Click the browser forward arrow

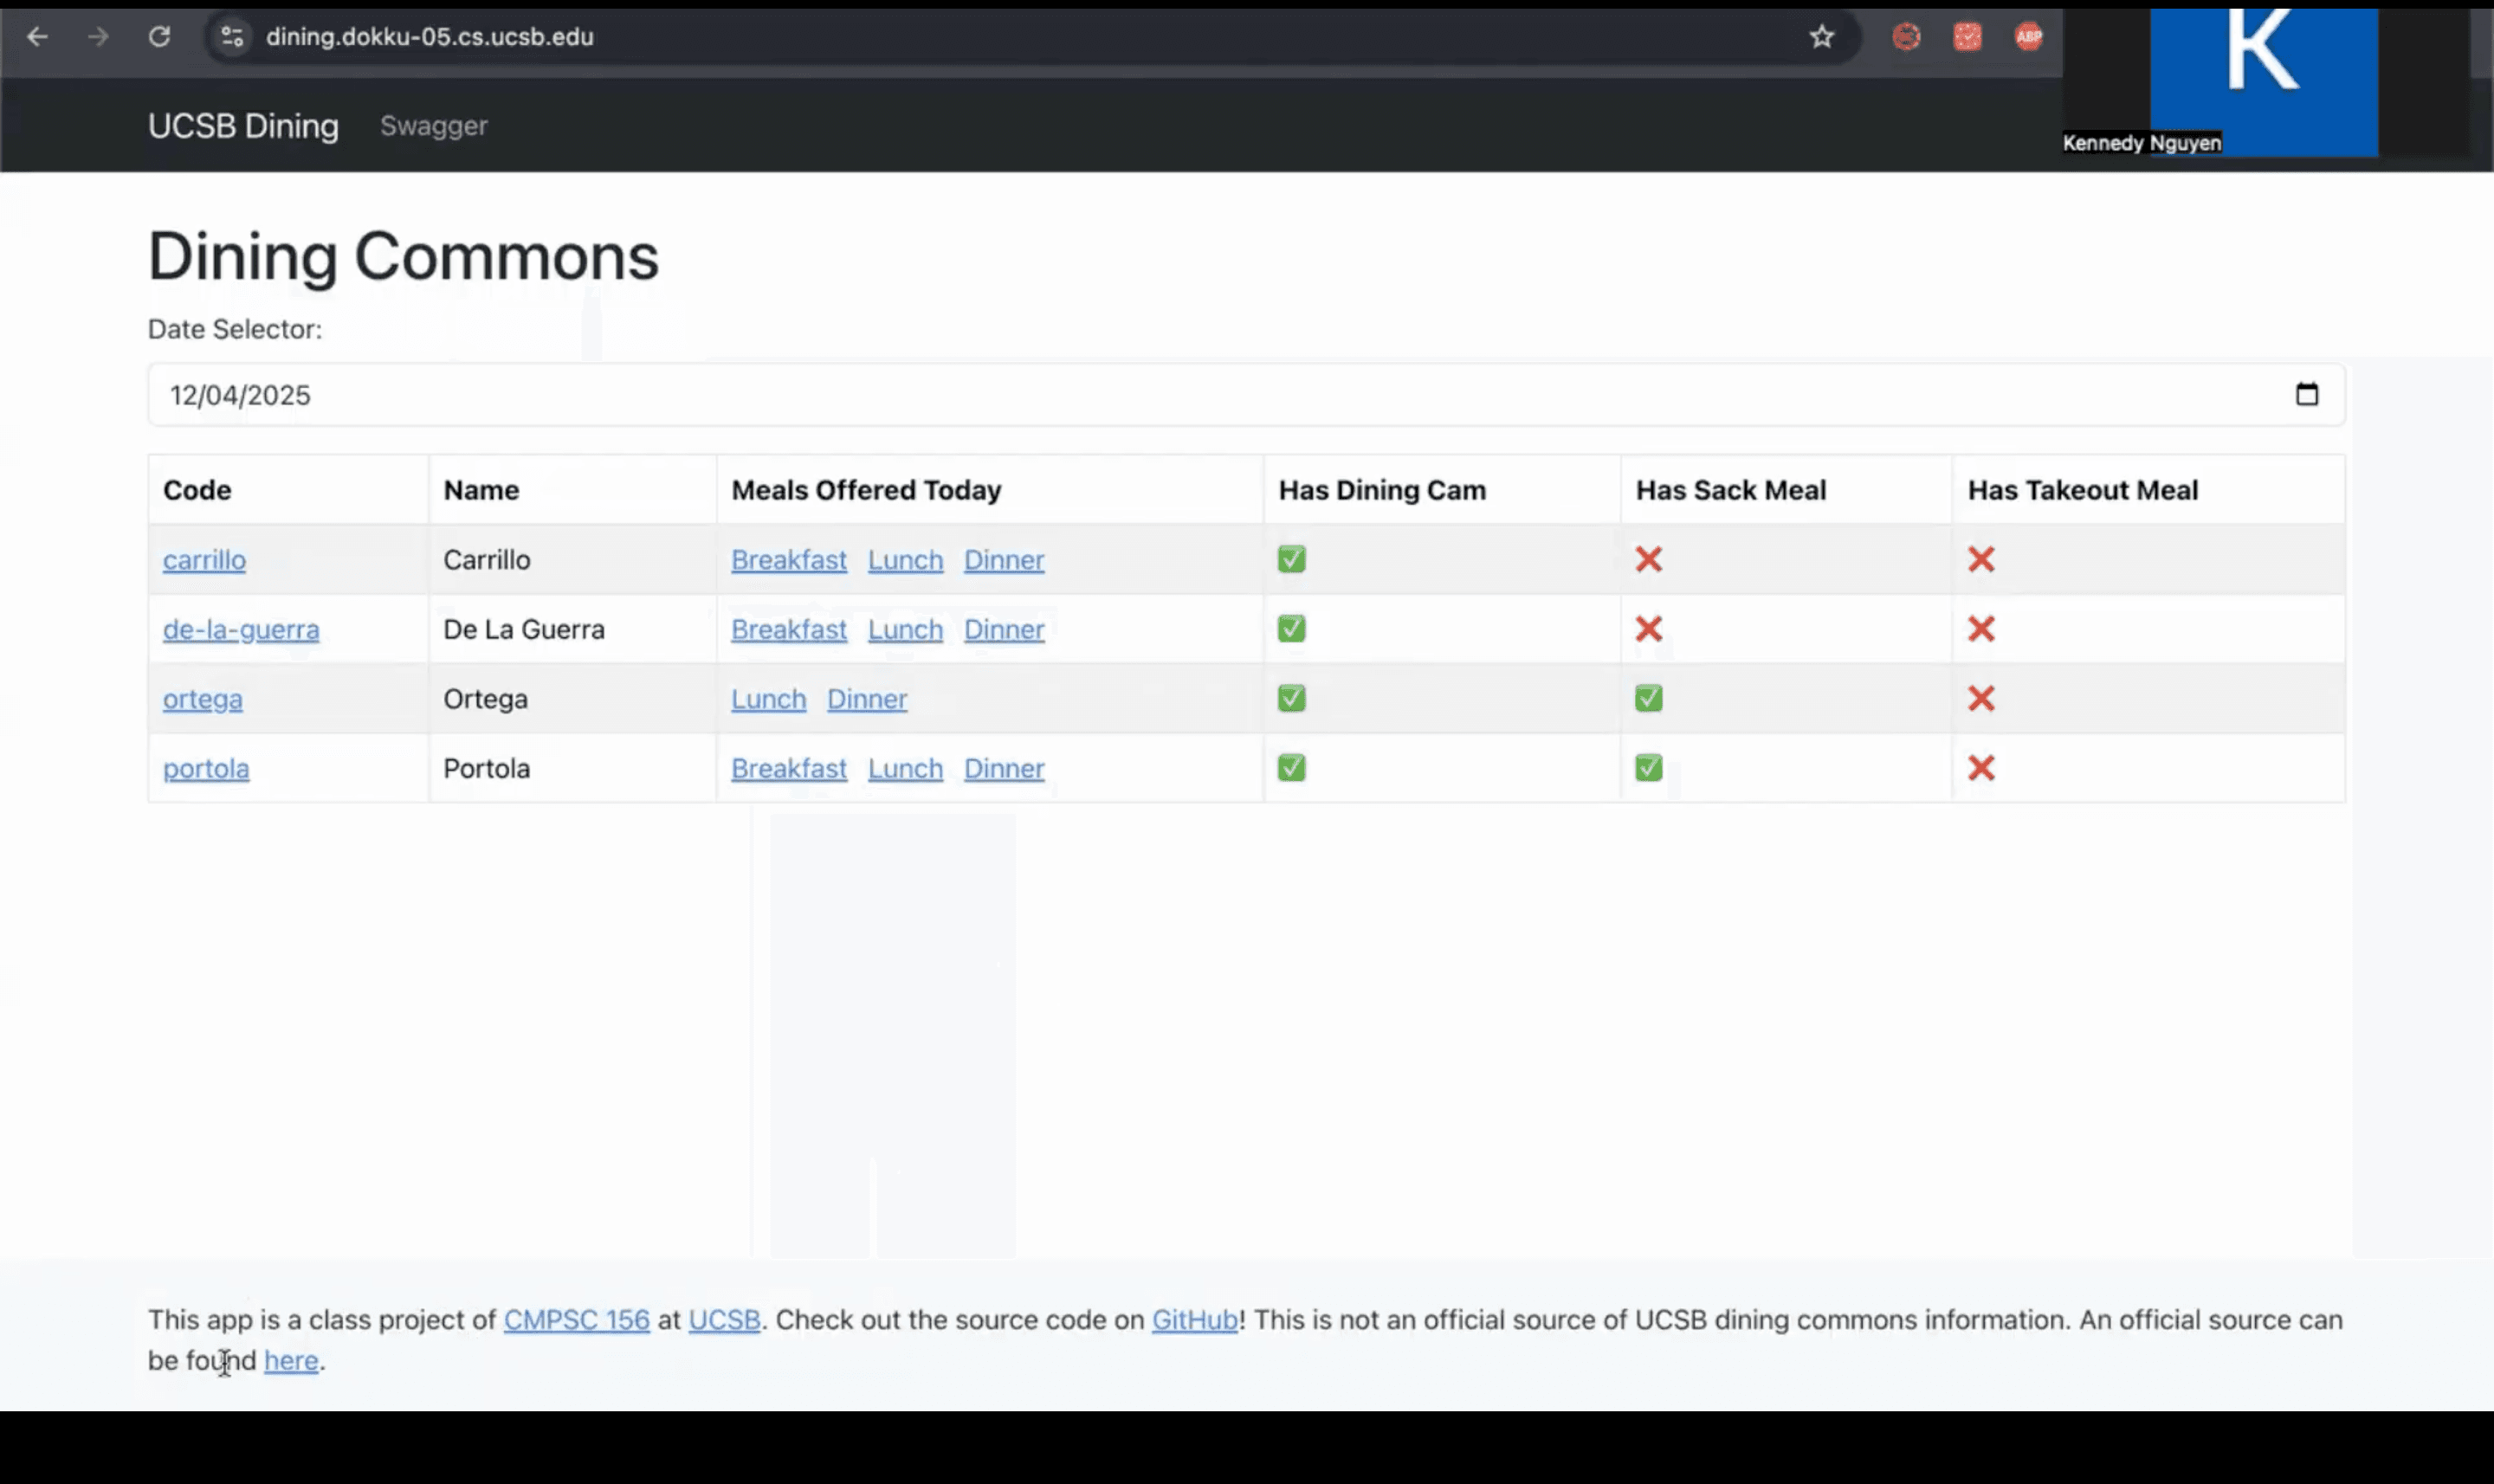coord(98,37)
